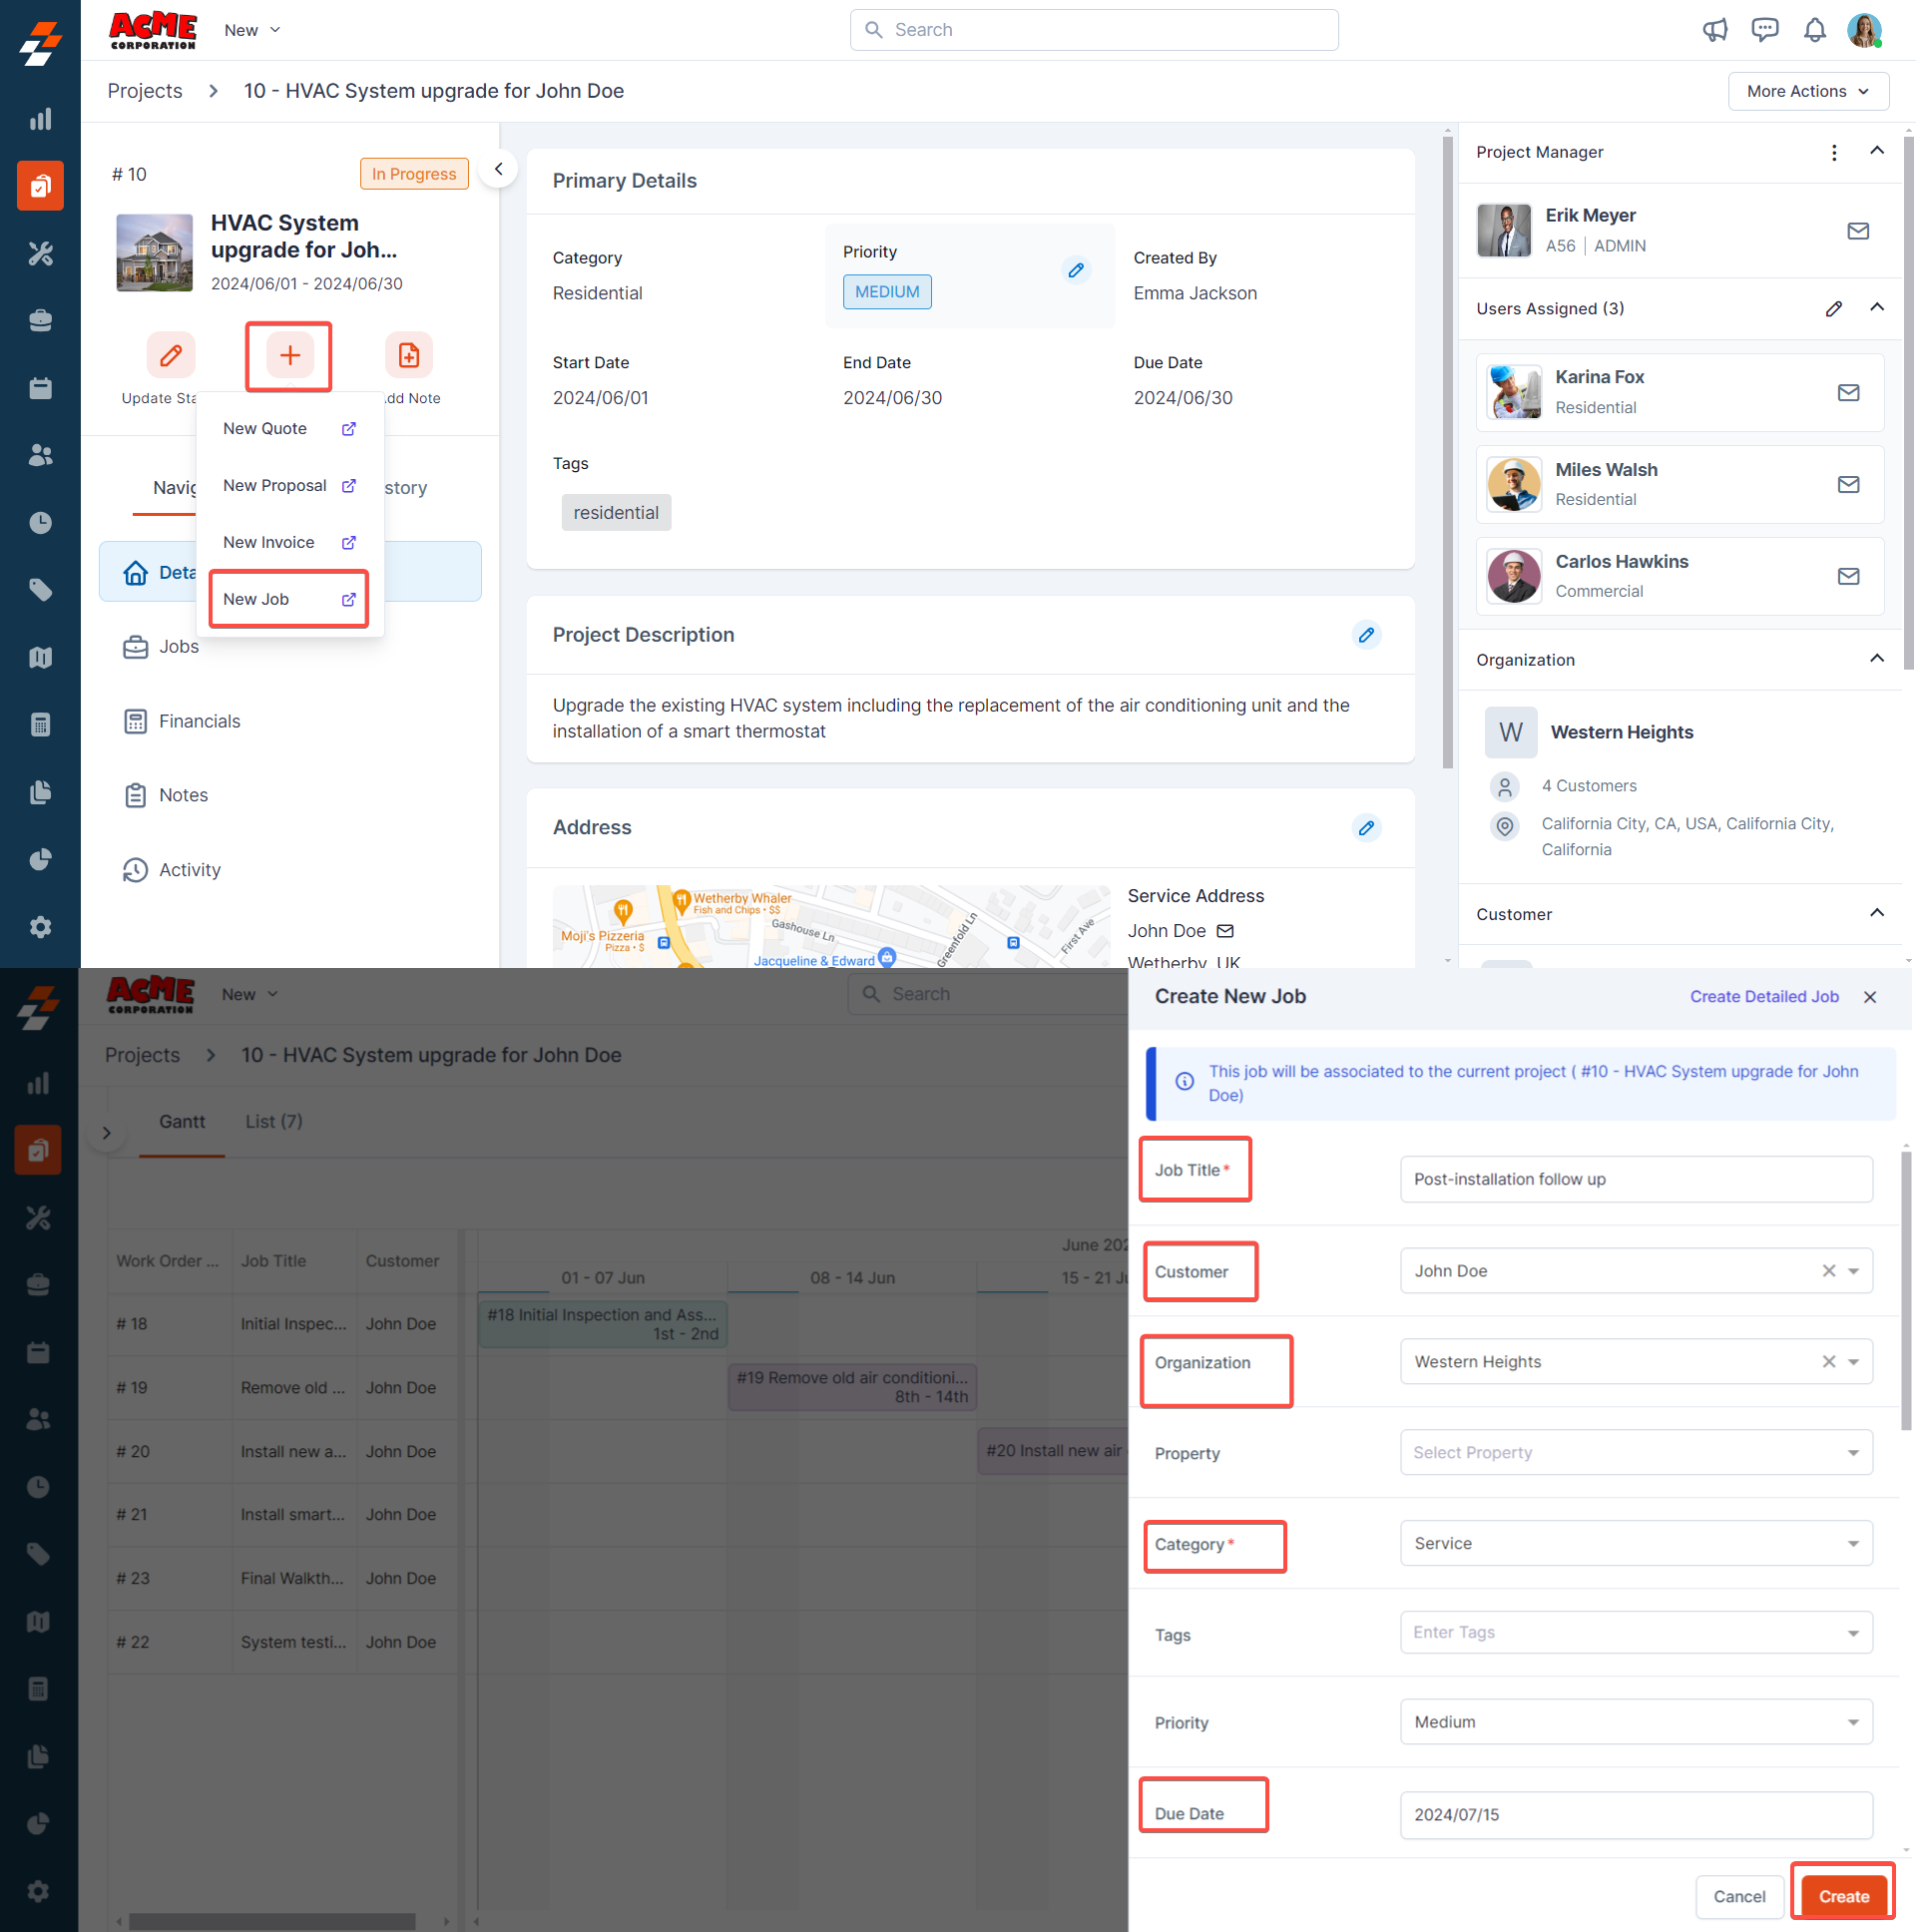
Task: Click the Job Title input field
Action: (x=1635, y=1179)
